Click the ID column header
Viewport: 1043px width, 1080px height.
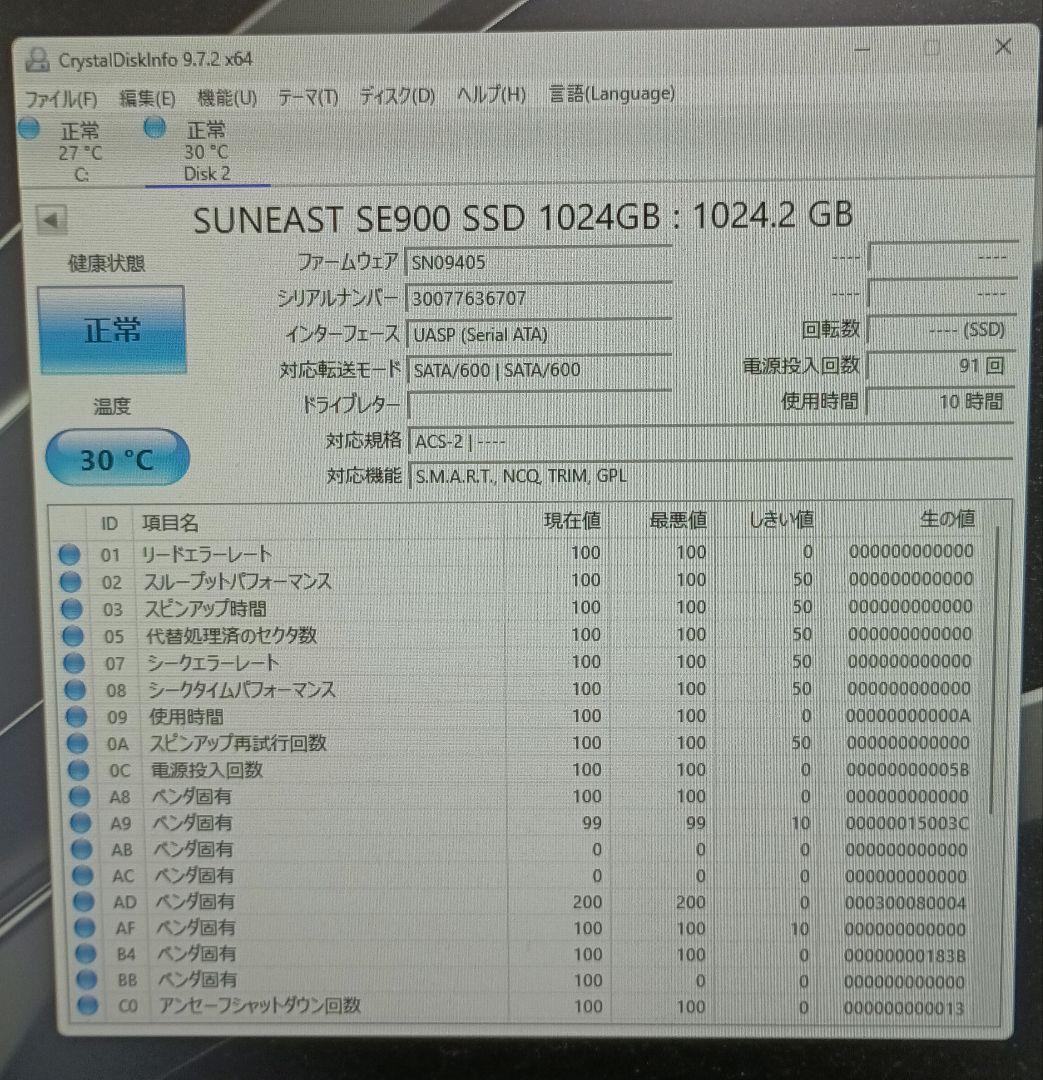[x=110, y=523]
